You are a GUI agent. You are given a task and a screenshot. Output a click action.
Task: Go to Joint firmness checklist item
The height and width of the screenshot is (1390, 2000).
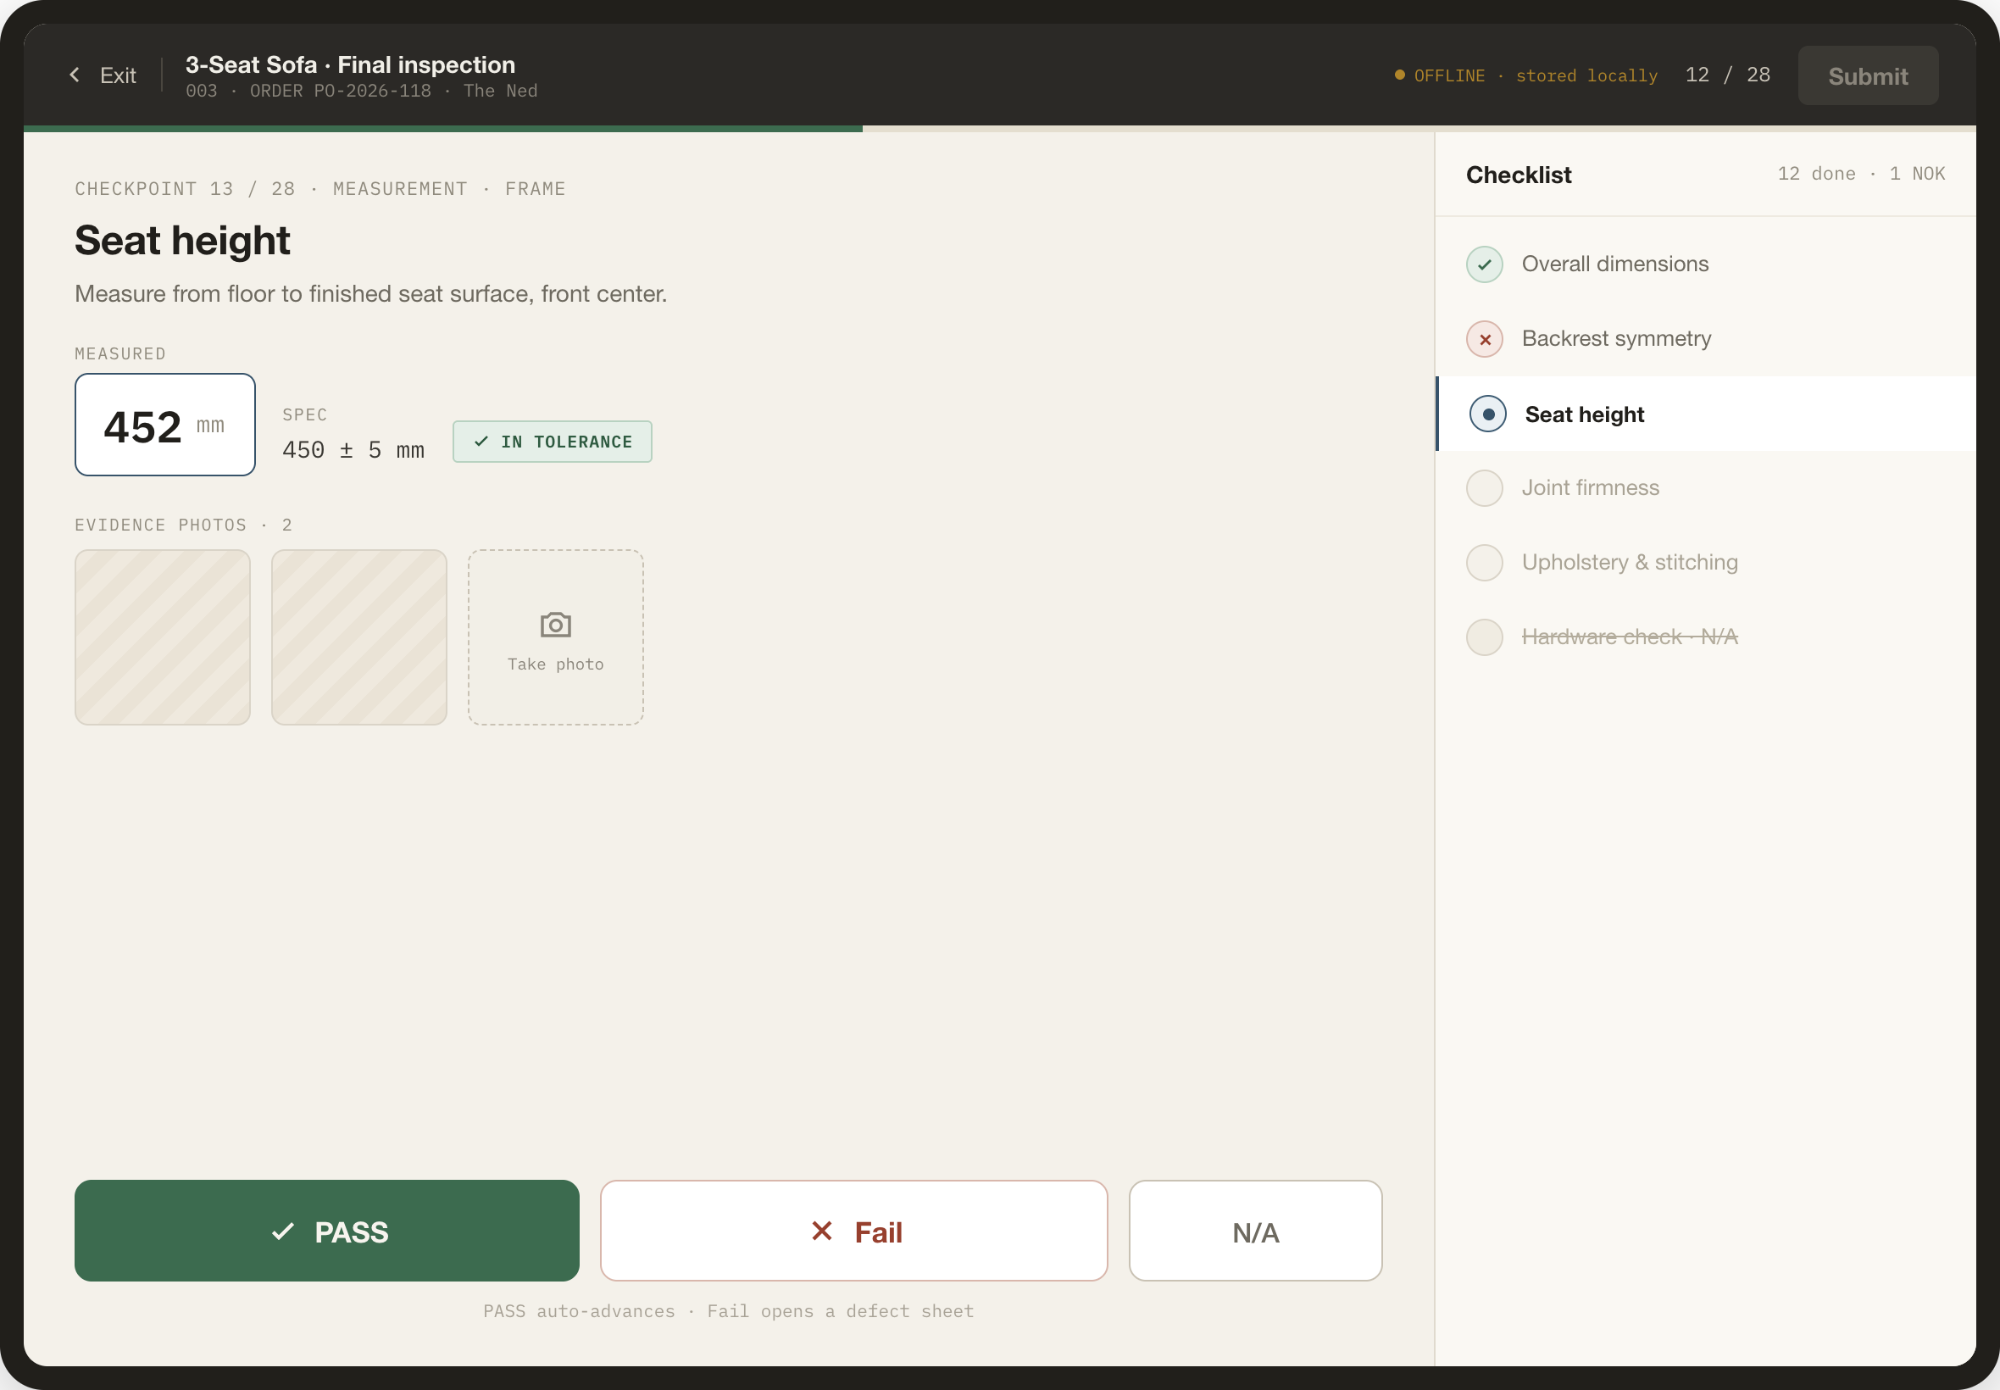[1706, 488]
